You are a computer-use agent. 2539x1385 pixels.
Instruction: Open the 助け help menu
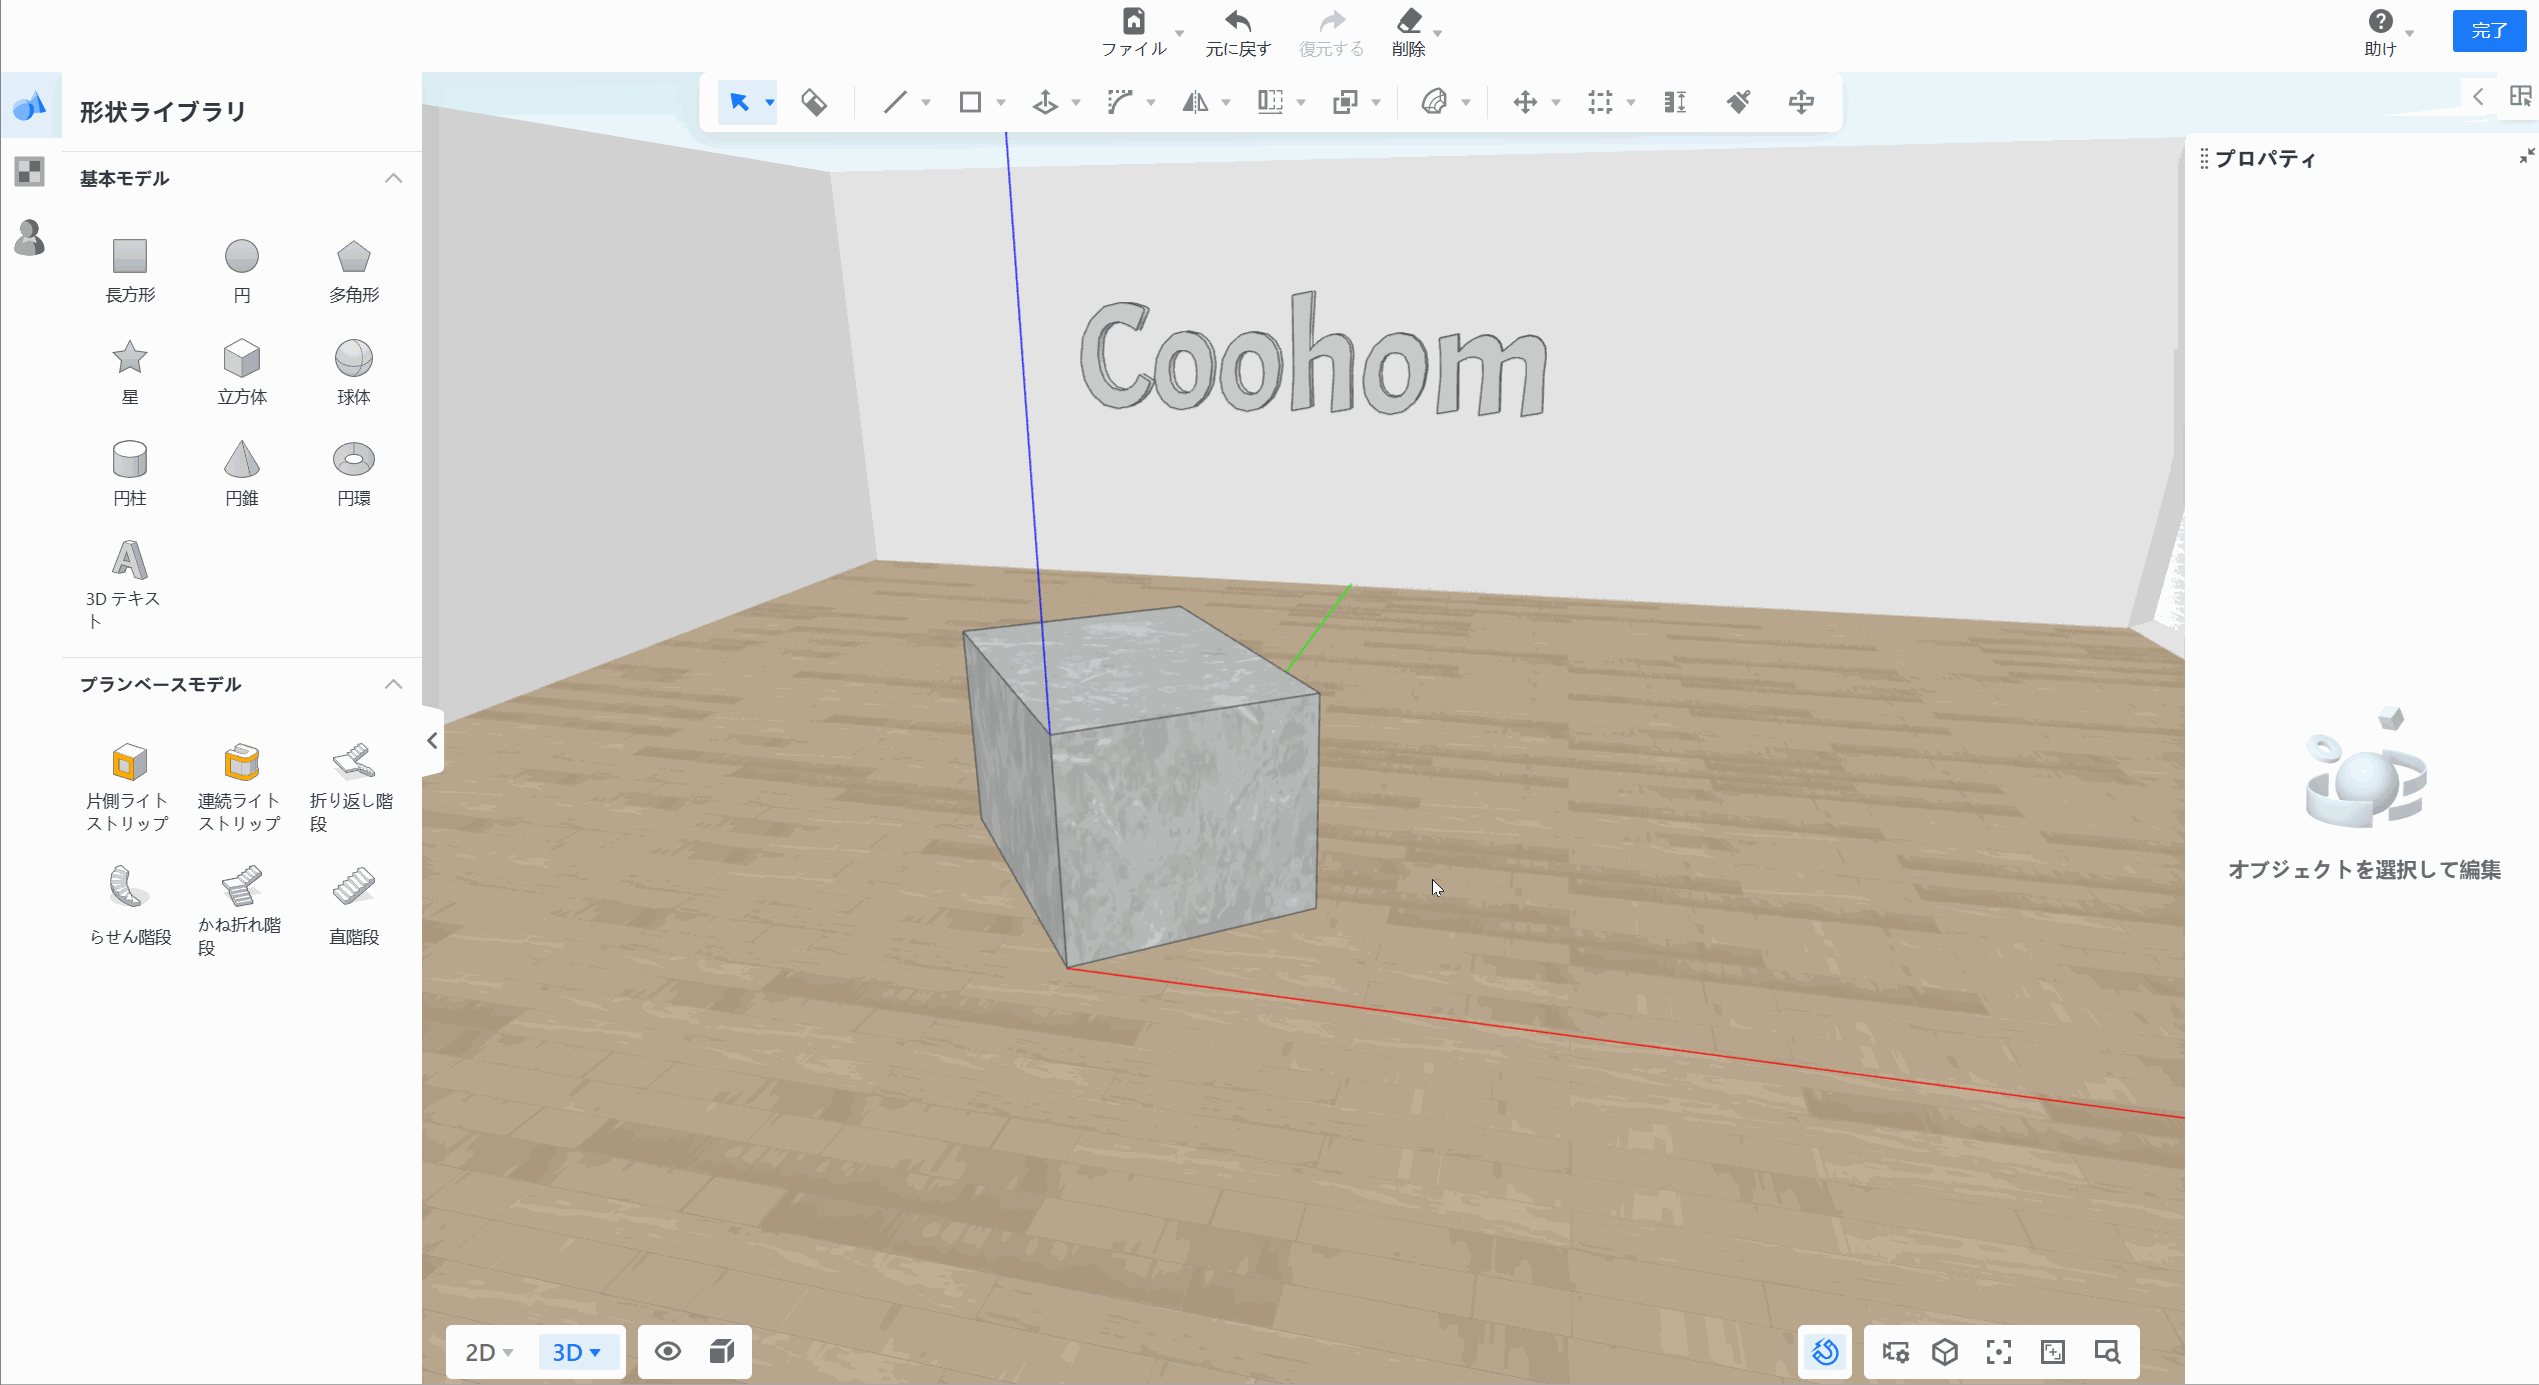point(2381,33)
